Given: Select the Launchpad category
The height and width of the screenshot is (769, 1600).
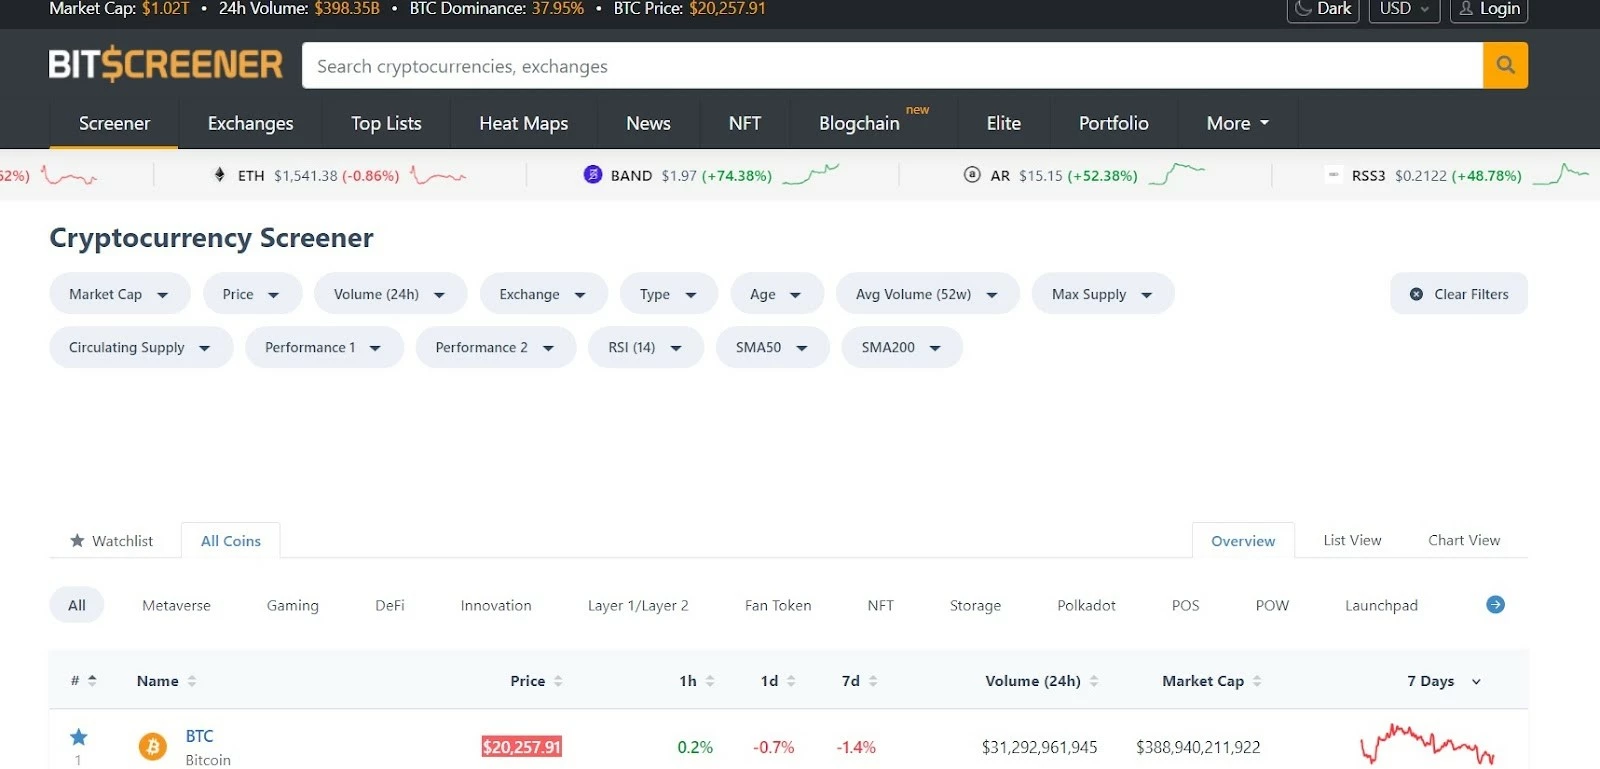Looking at the screenshot, I should click(x=1381, y=605).
